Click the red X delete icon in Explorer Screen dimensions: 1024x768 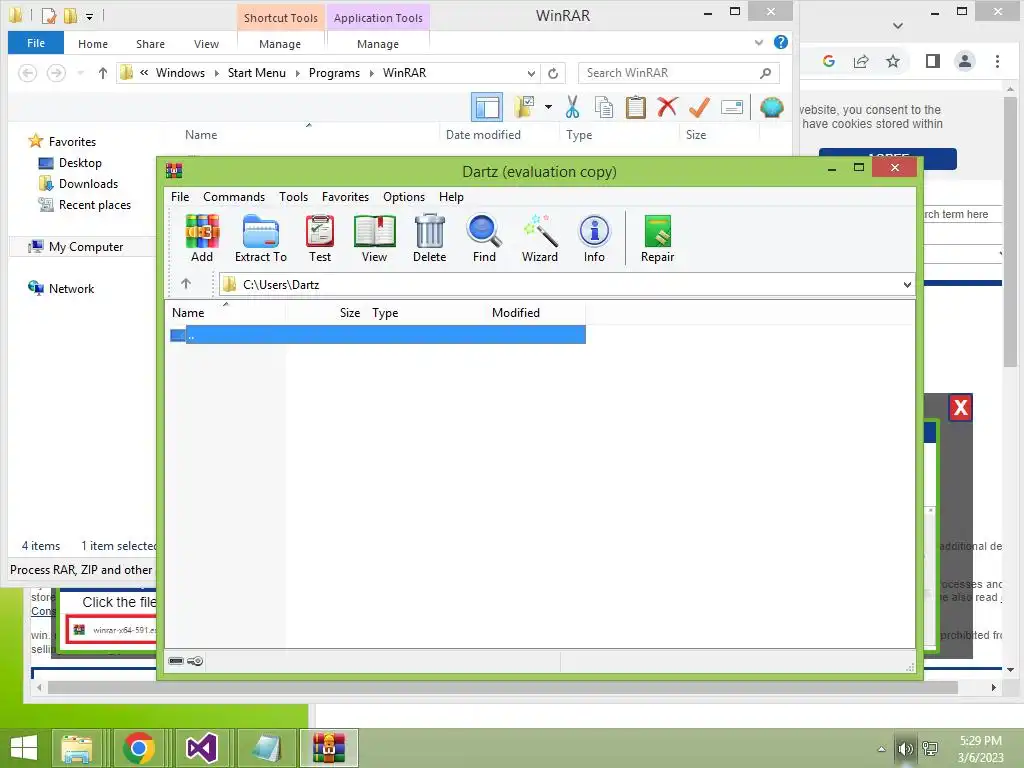(x=667, y=106)
